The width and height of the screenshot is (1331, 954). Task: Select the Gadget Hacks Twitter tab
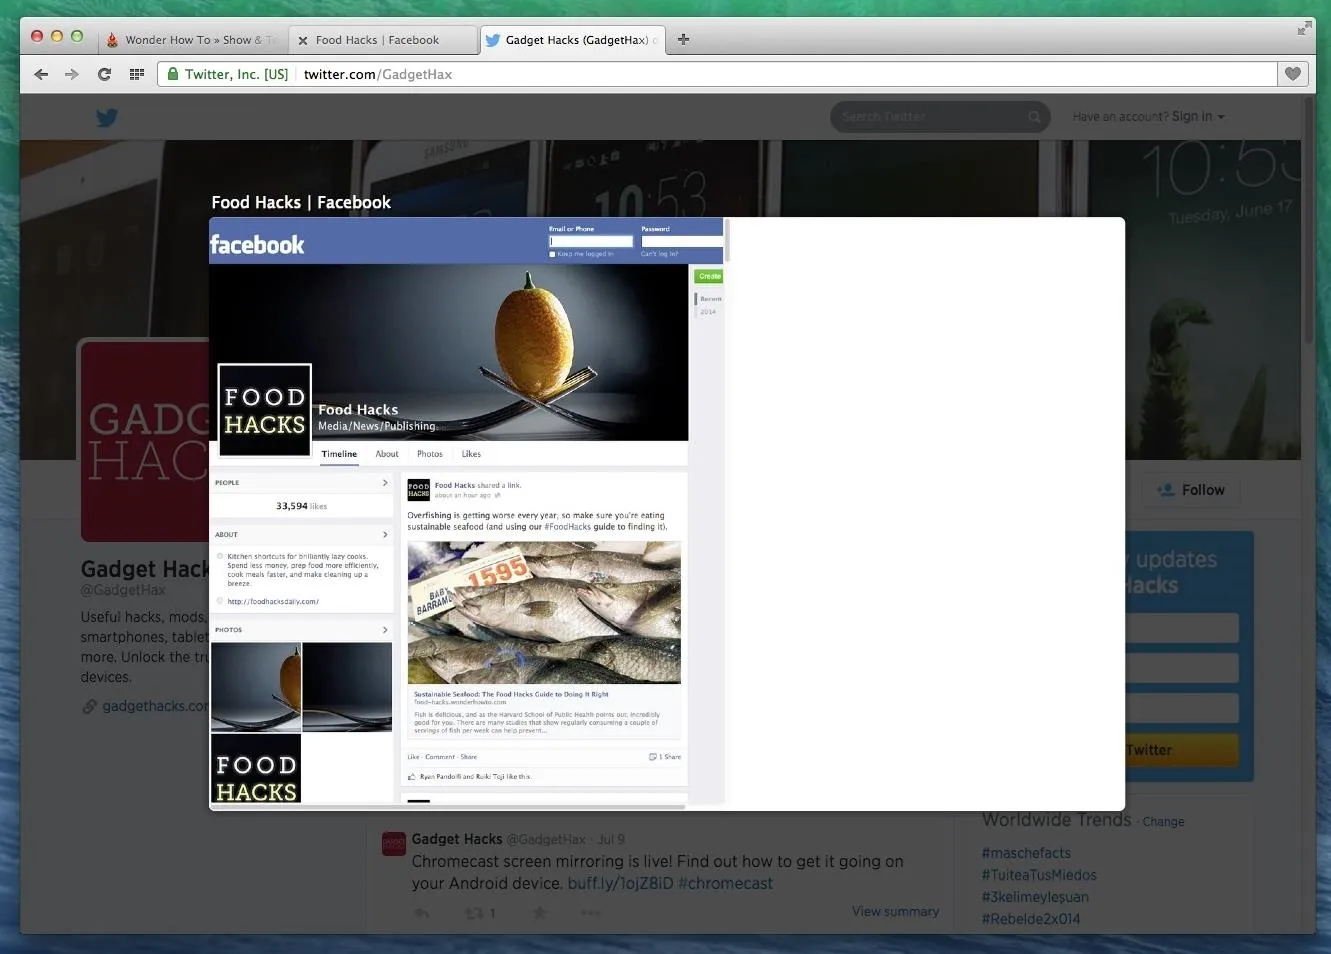[572, 40]
